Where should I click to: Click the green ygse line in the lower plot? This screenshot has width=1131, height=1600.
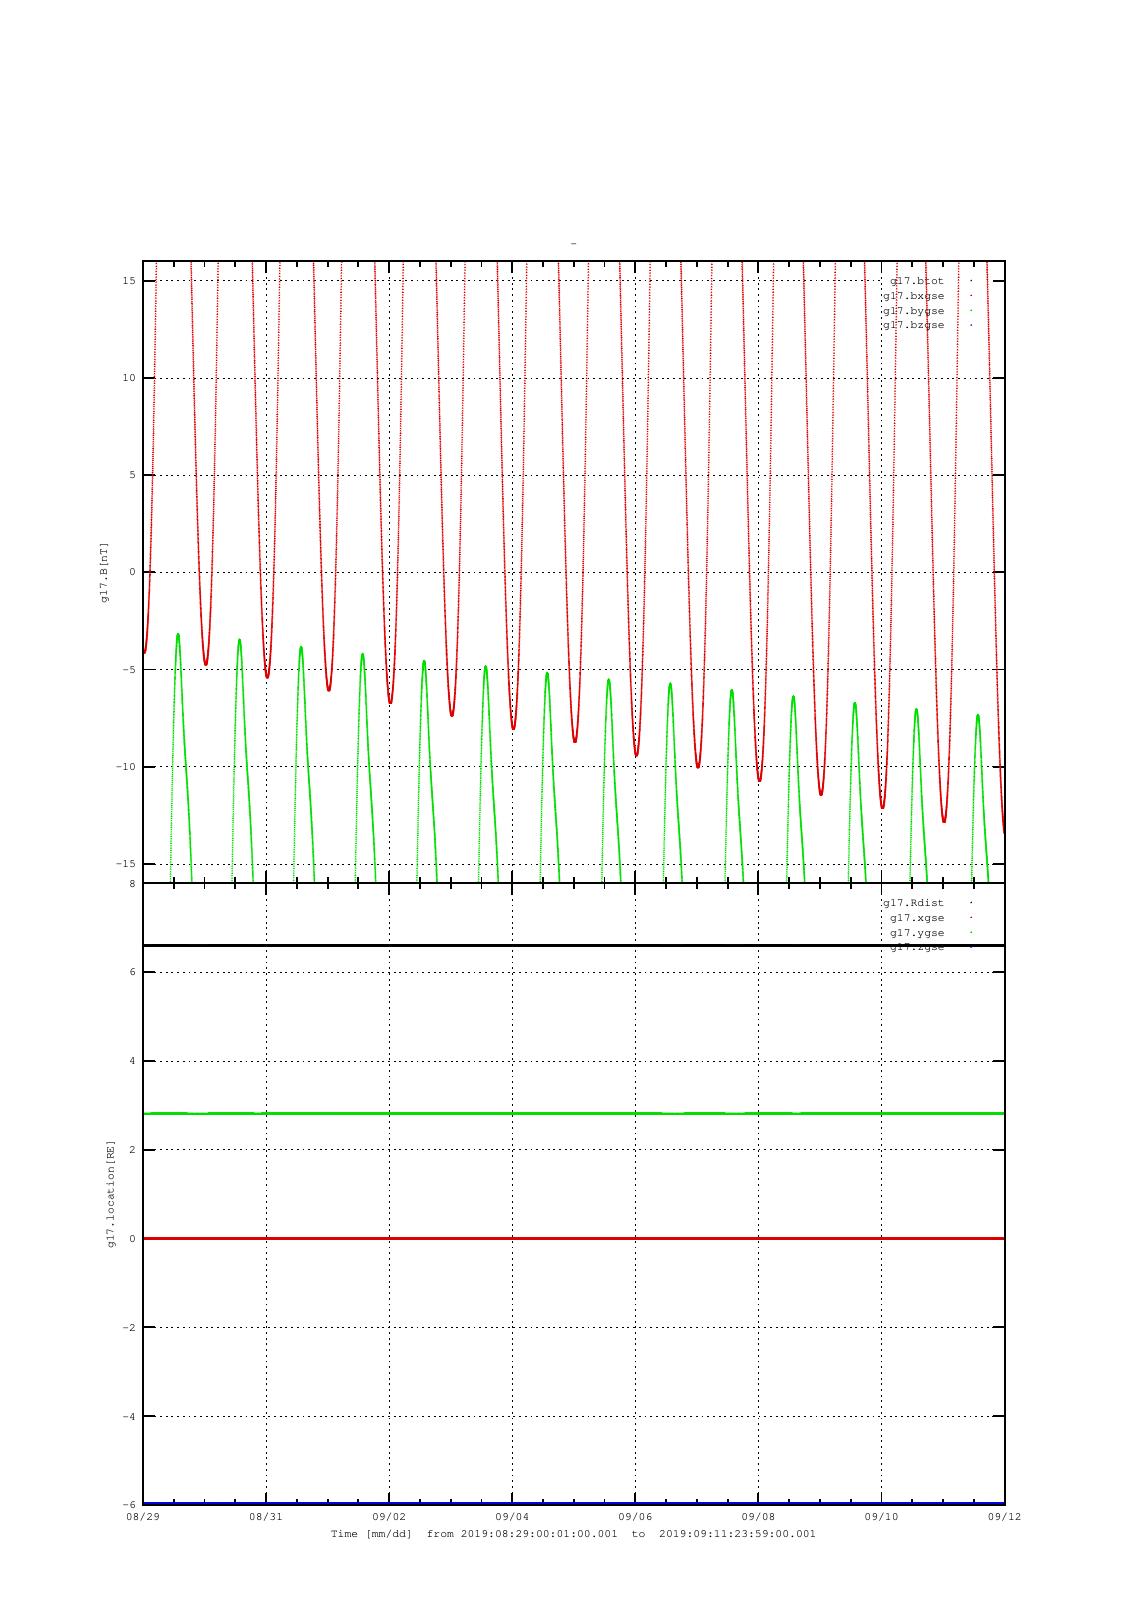[x=573, y=1113]
